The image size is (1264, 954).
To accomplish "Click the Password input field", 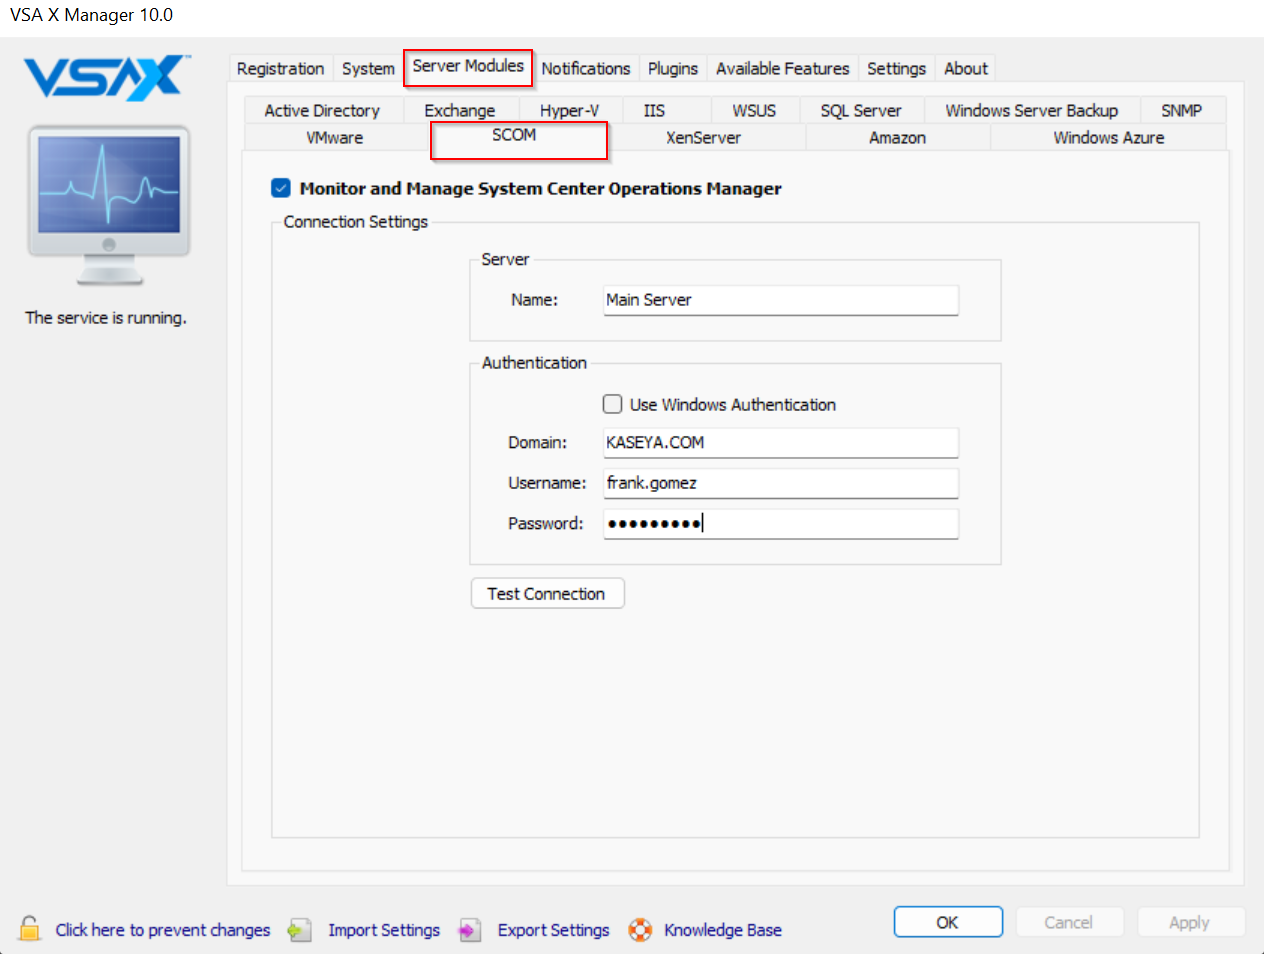I will click(x=781, y=524).
